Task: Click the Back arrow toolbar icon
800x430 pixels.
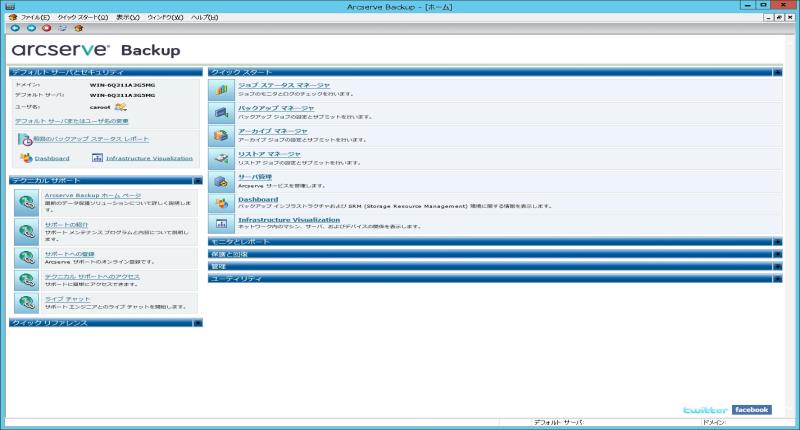Action: click(15, 28)
